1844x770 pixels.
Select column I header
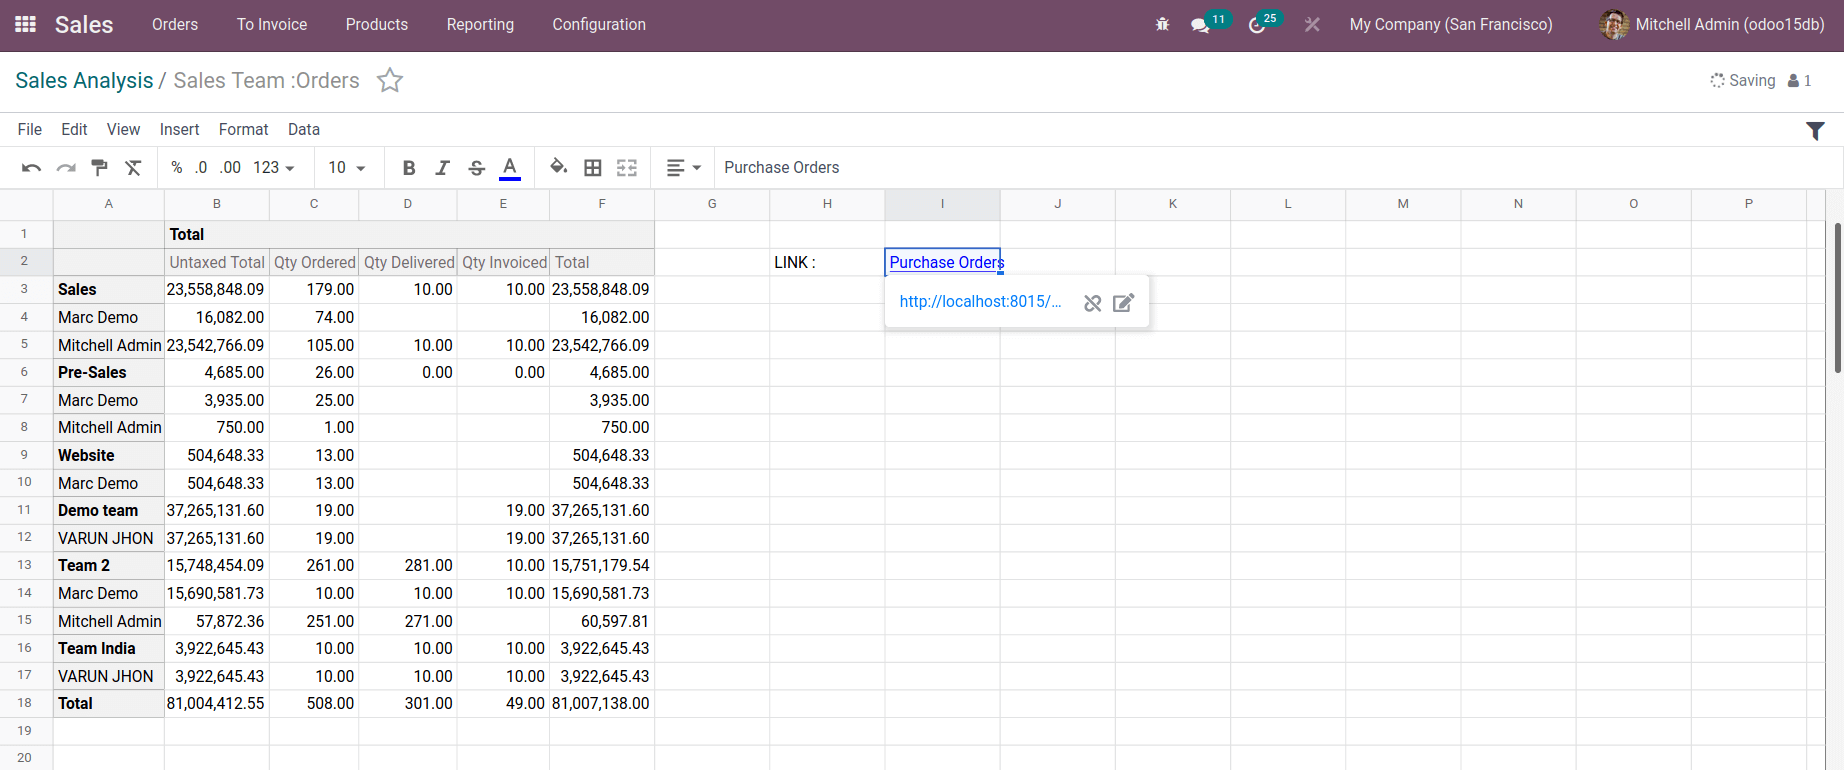click(x=942, y=204)
